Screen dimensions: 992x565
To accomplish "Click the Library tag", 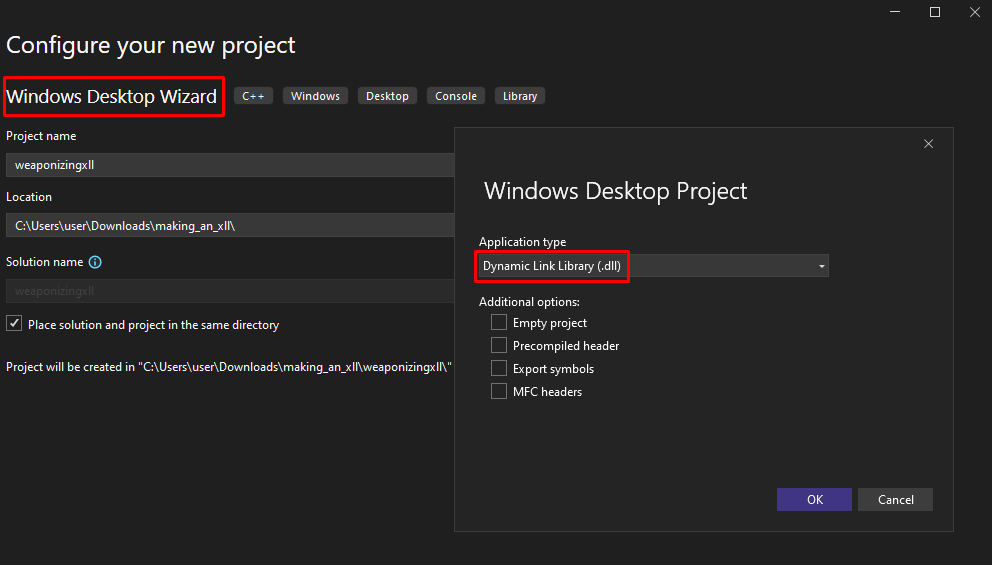I will click(519, 96).
